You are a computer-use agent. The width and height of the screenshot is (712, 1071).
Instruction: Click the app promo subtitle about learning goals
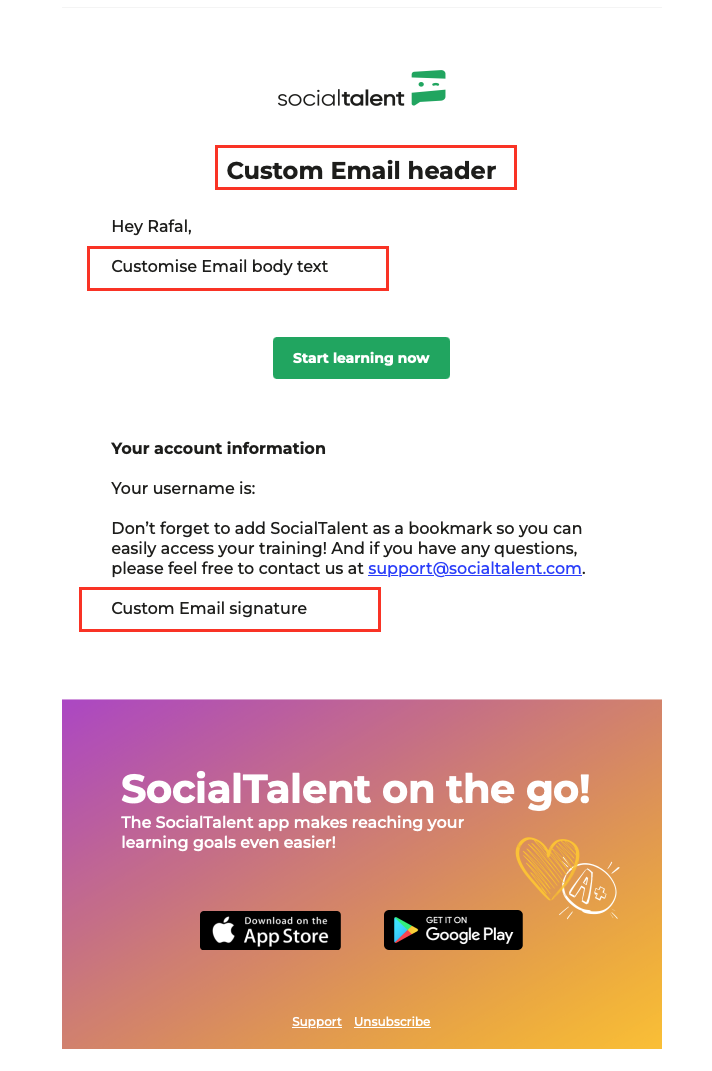click(x=292, y=832)
